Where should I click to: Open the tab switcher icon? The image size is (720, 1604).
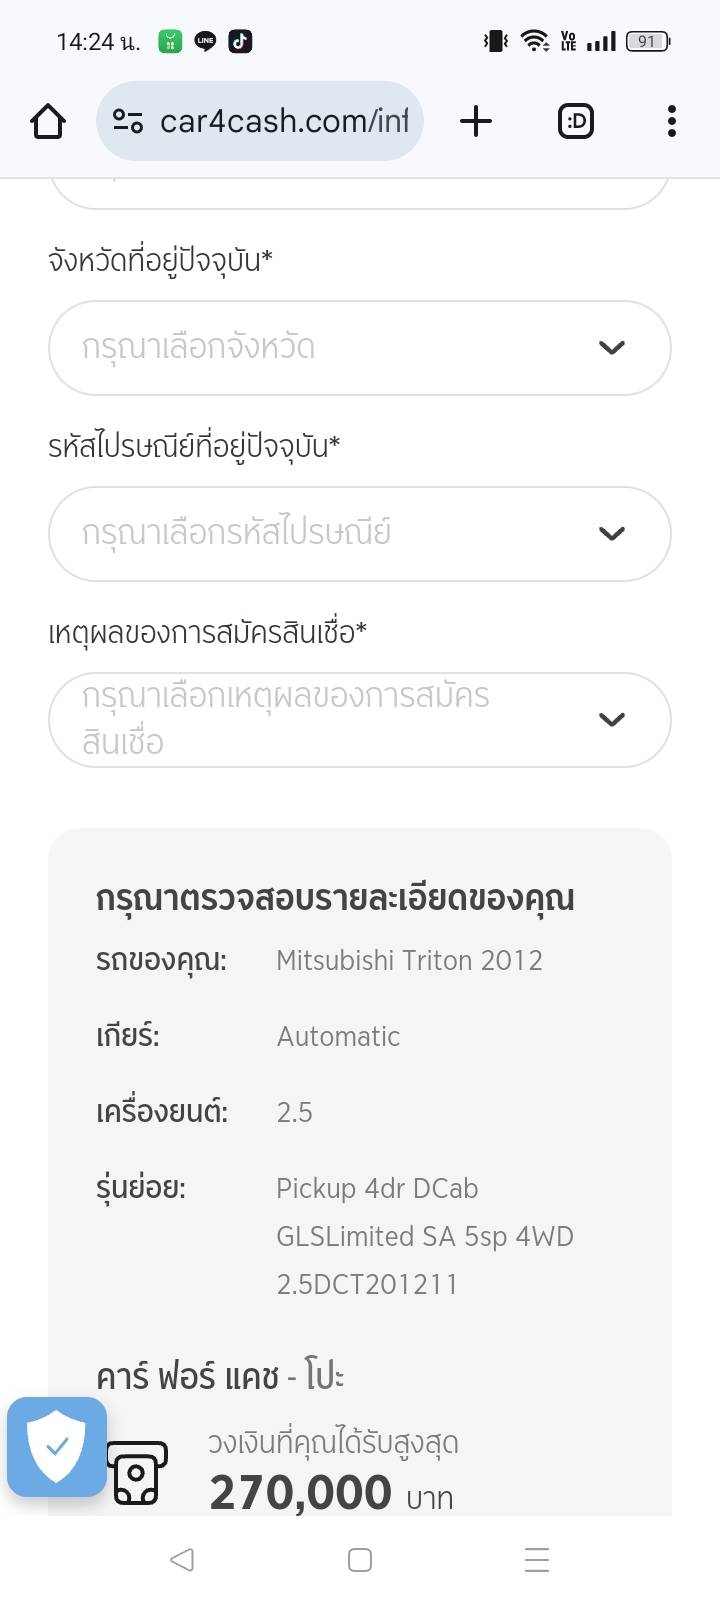coord(575,121)
